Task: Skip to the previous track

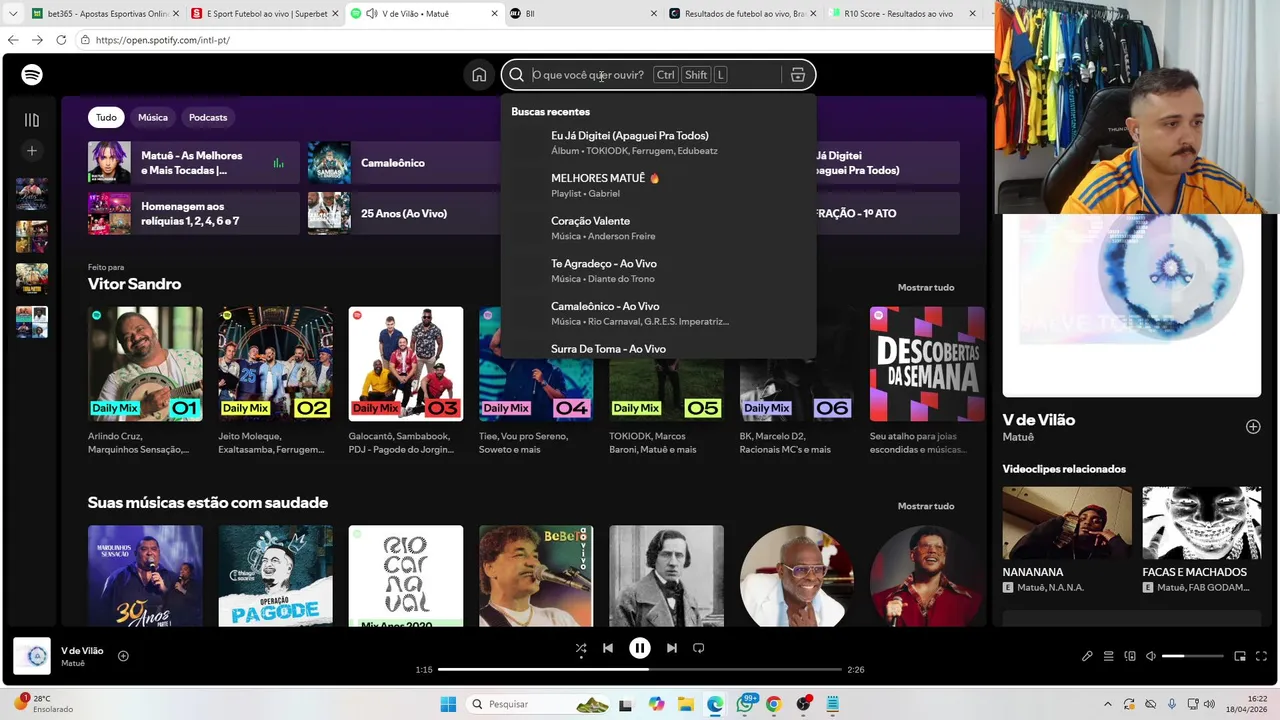Action: 607,648
